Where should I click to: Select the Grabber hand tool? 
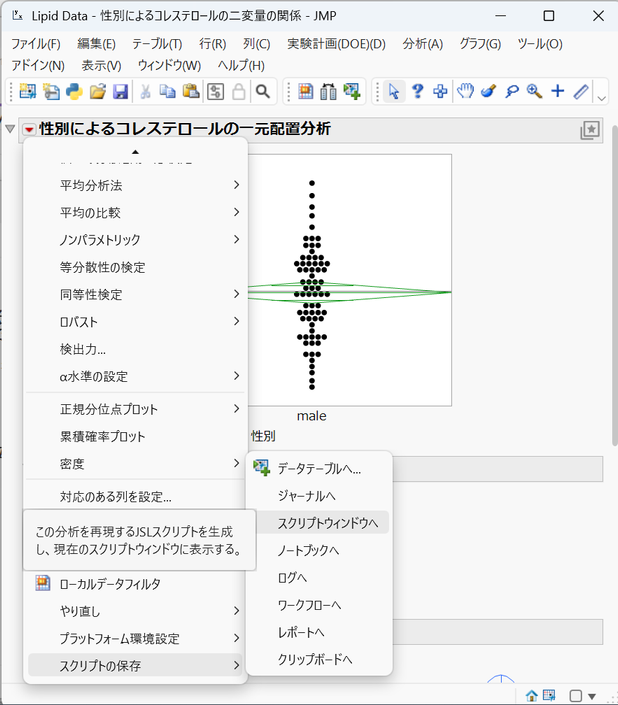point(465,92)
